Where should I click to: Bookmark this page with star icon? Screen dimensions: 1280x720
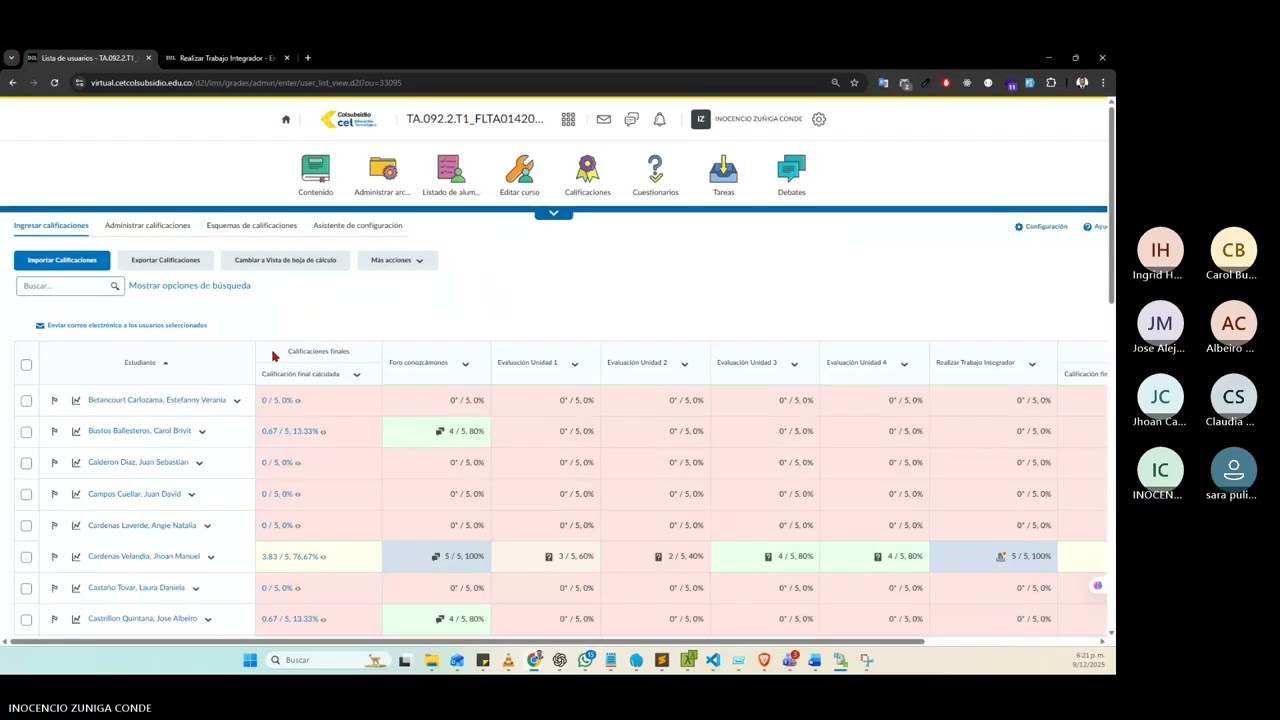coord(854,83)
